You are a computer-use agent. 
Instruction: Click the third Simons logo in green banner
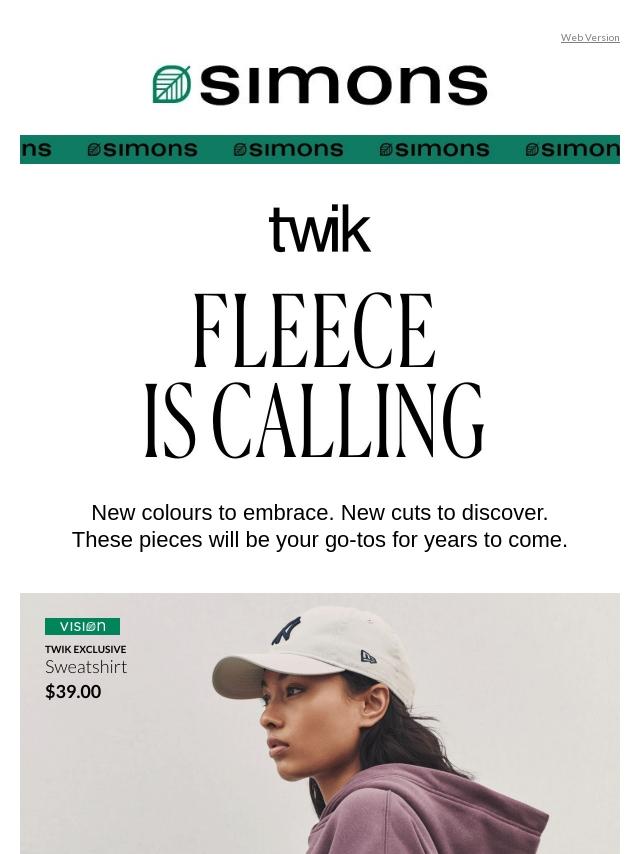434,149
